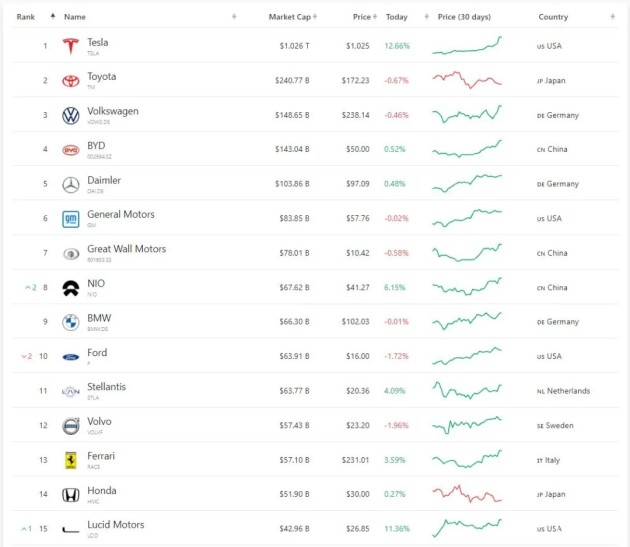Click Tesla's 30-day price chart

point(467,46)
